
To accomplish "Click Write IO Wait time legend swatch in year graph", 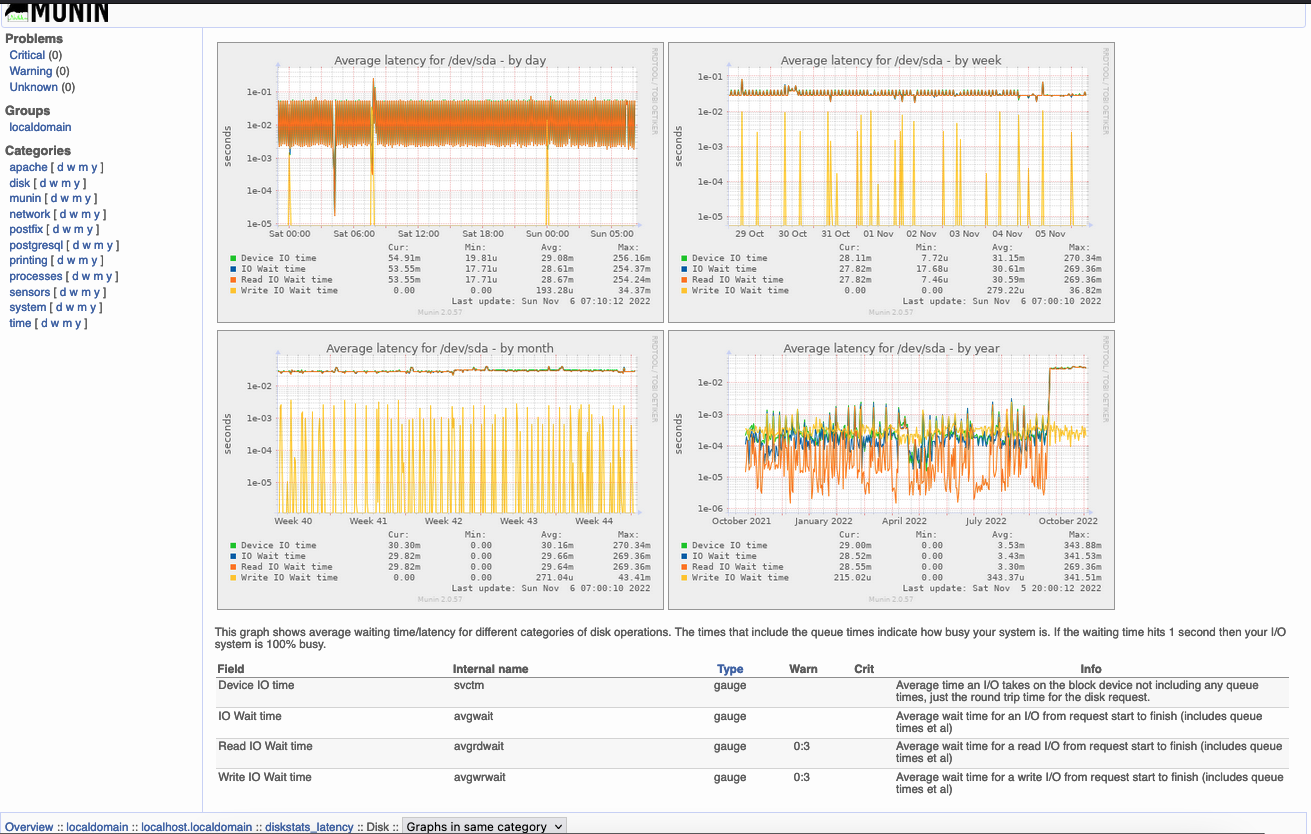I will coord(684,577).
